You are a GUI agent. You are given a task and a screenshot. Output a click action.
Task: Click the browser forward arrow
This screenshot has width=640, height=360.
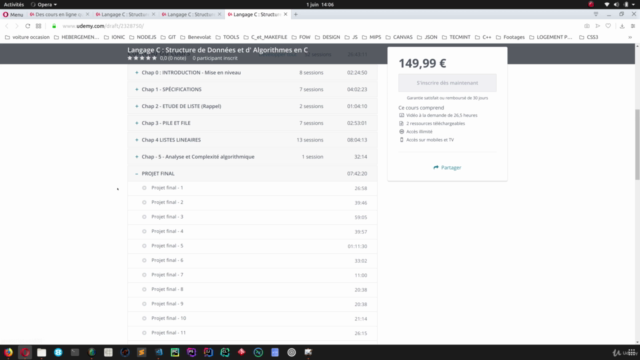17,26
